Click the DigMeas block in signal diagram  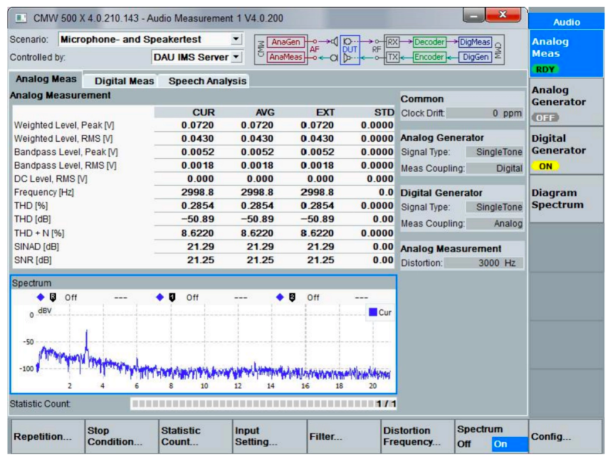[475, 42]
